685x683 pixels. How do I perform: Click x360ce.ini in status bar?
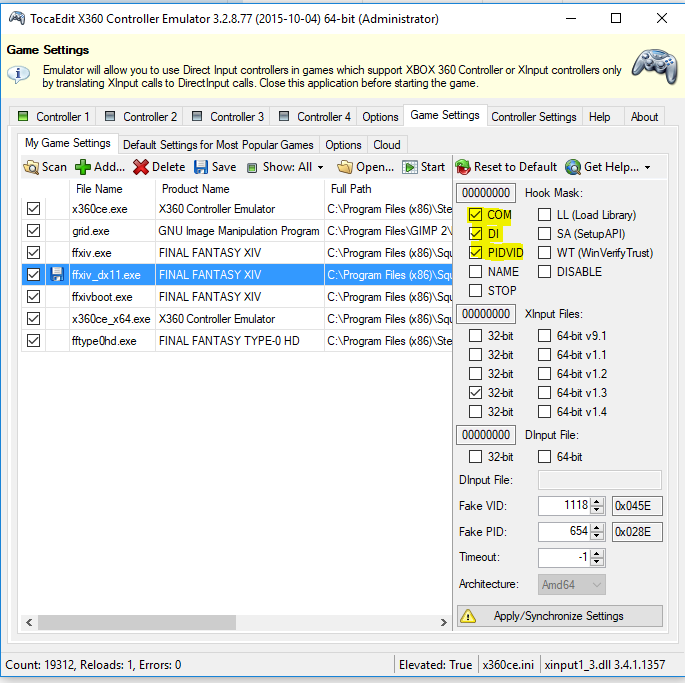[x=508, y=665]
